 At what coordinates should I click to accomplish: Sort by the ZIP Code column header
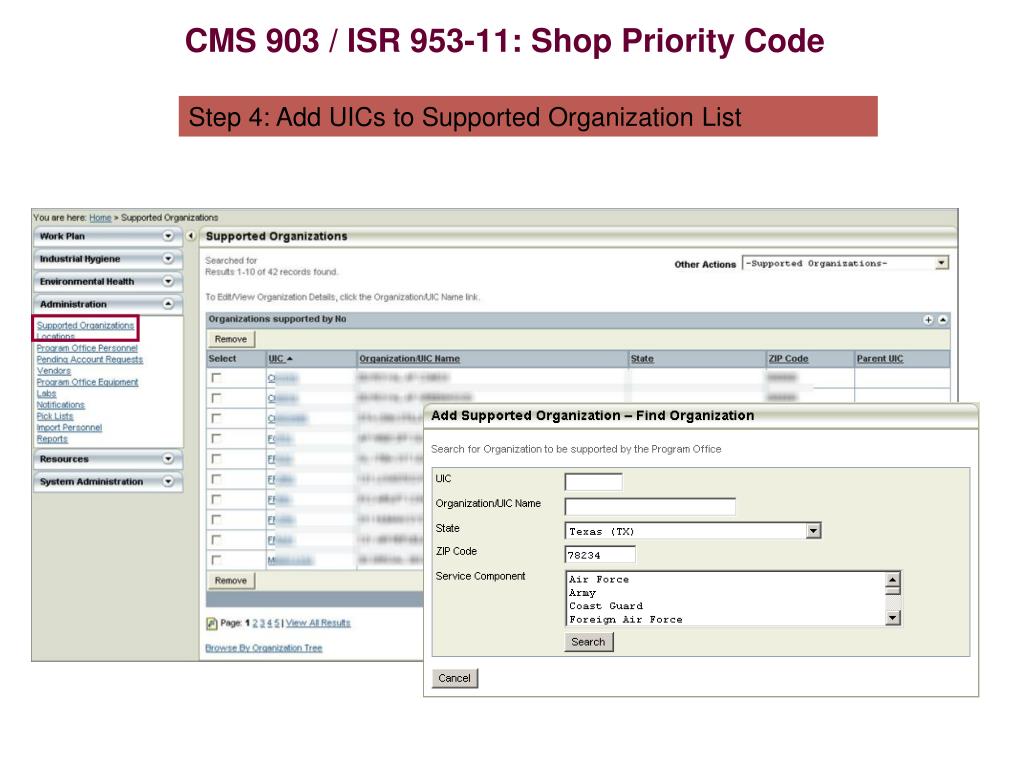(788, 359)
